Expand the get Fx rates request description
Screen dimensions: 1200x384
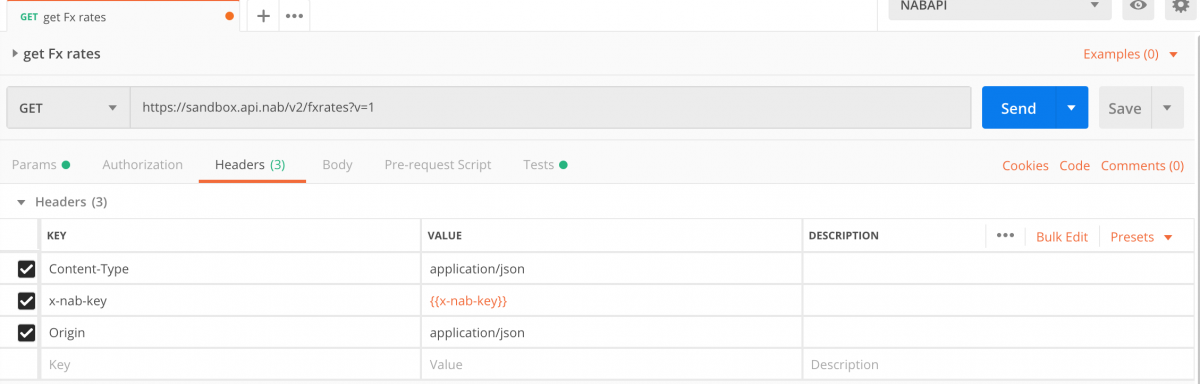click(x=15, y=54)
